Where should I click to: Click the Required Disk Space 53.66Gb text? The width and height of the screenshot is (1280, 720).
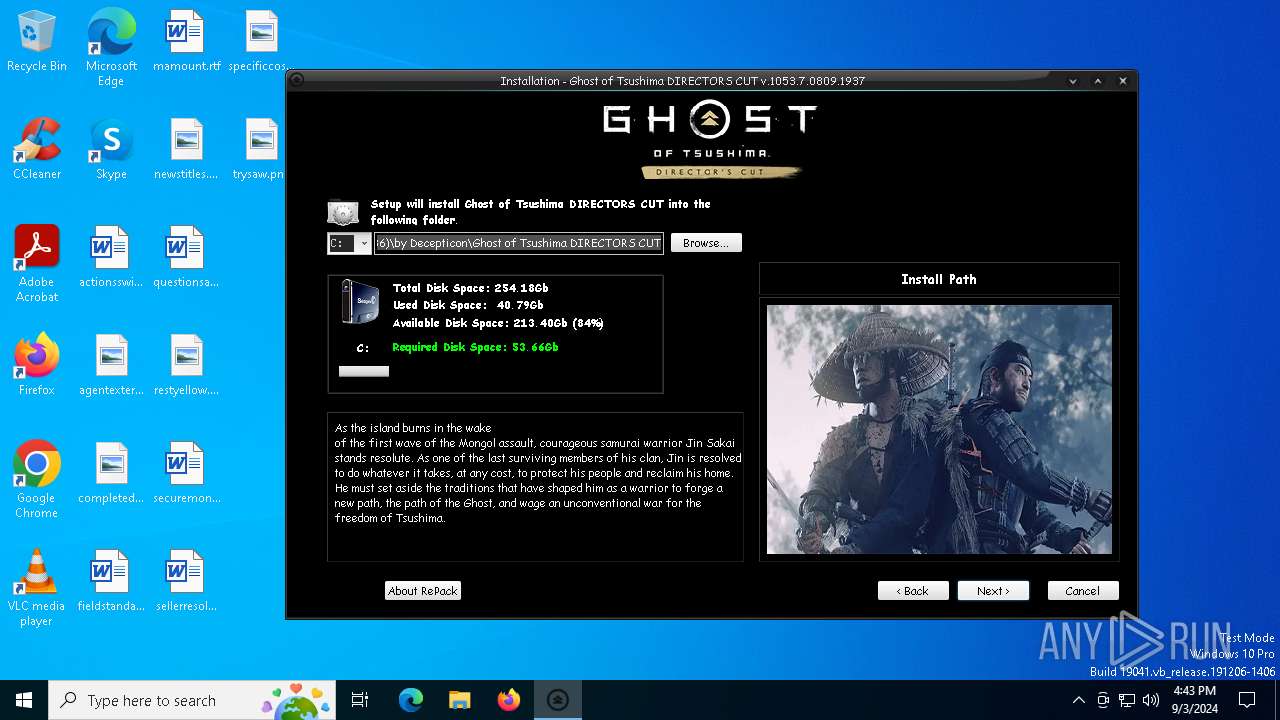pyautogui.click(x=475, y=347)
